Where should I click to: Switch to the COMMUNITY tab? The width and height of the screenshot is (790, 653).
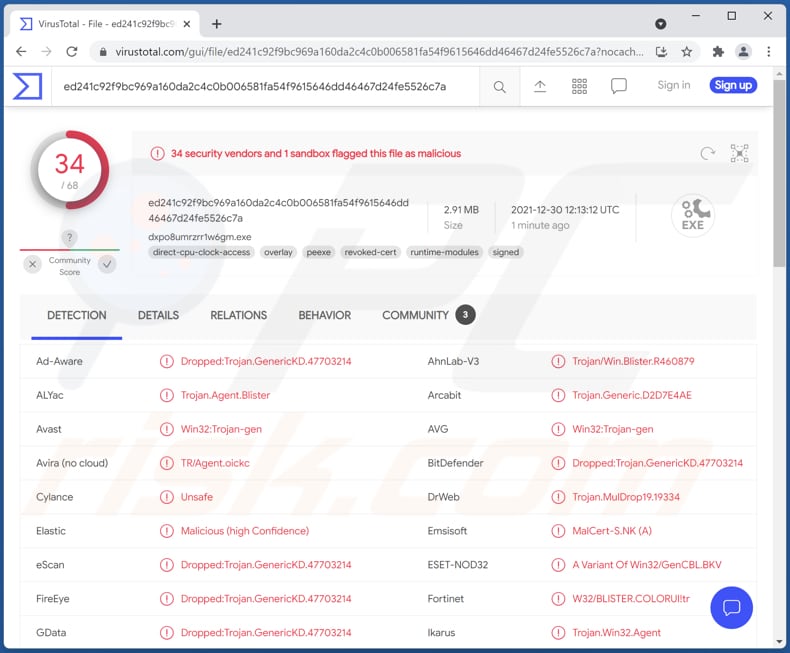click(x=428, y=315)
